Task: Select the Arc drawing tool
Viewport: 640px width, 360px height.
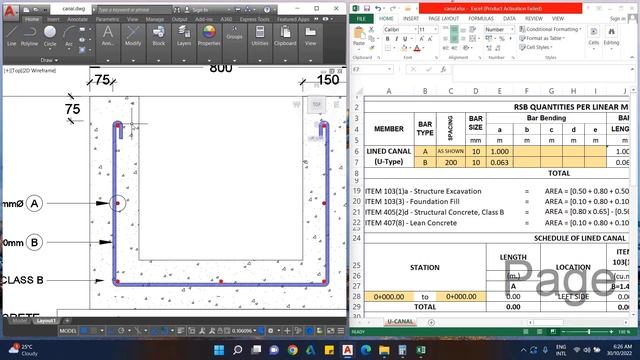Action: click(x=69, y=37)
